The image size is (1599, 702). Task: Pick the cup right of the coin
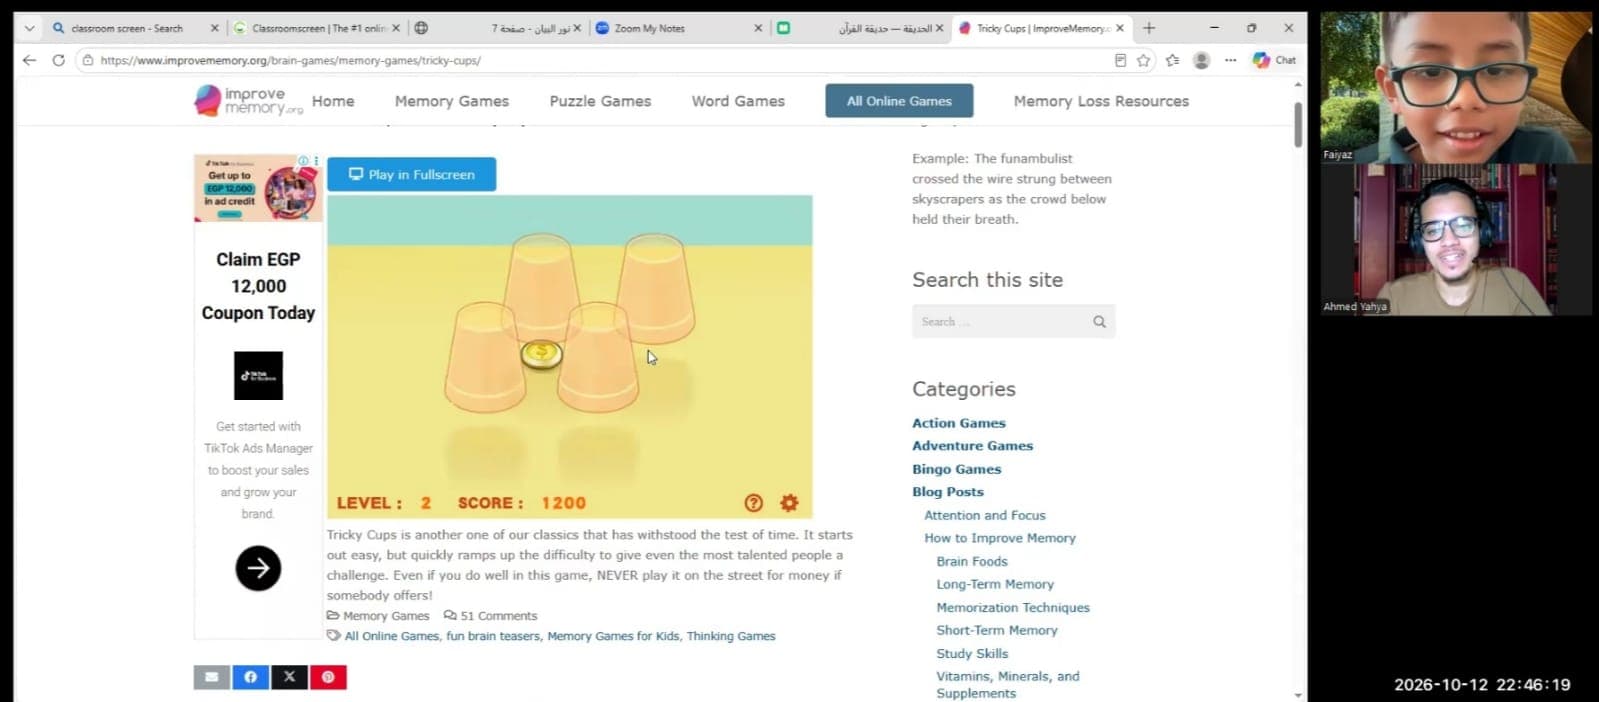(x=597, y=357)
